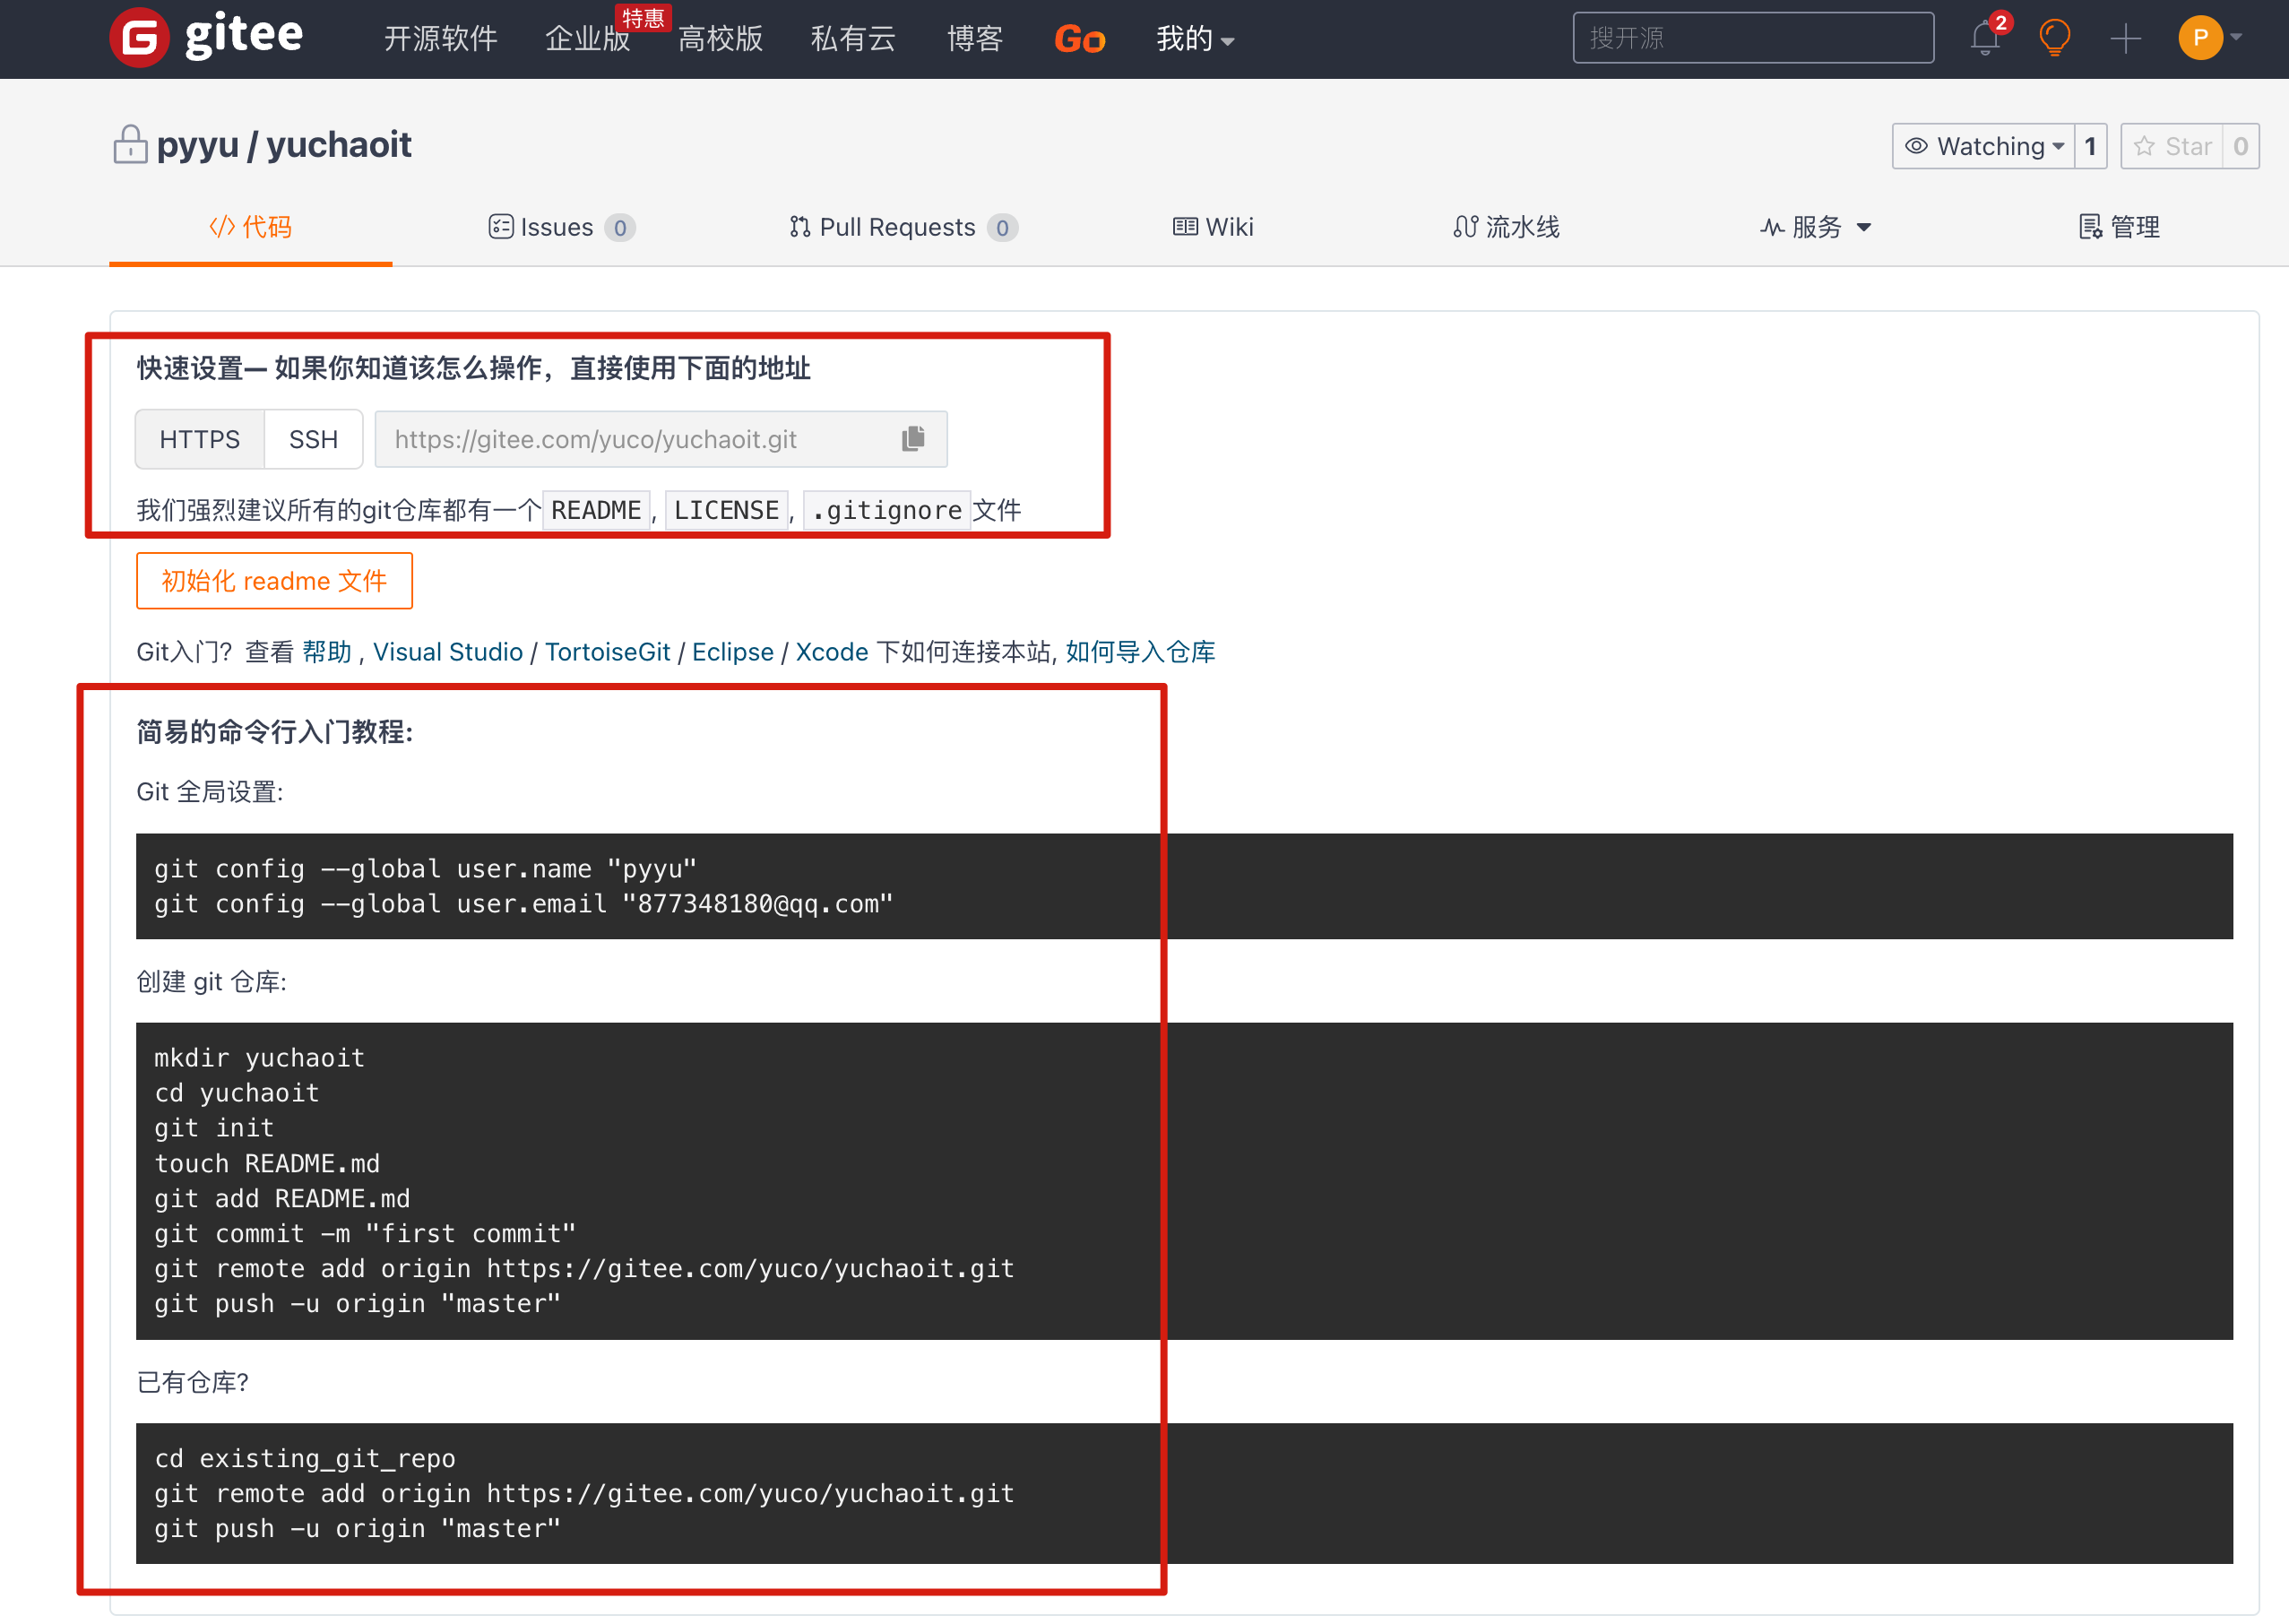Copy the repository URL with the clipboard icon

(913, 439)
